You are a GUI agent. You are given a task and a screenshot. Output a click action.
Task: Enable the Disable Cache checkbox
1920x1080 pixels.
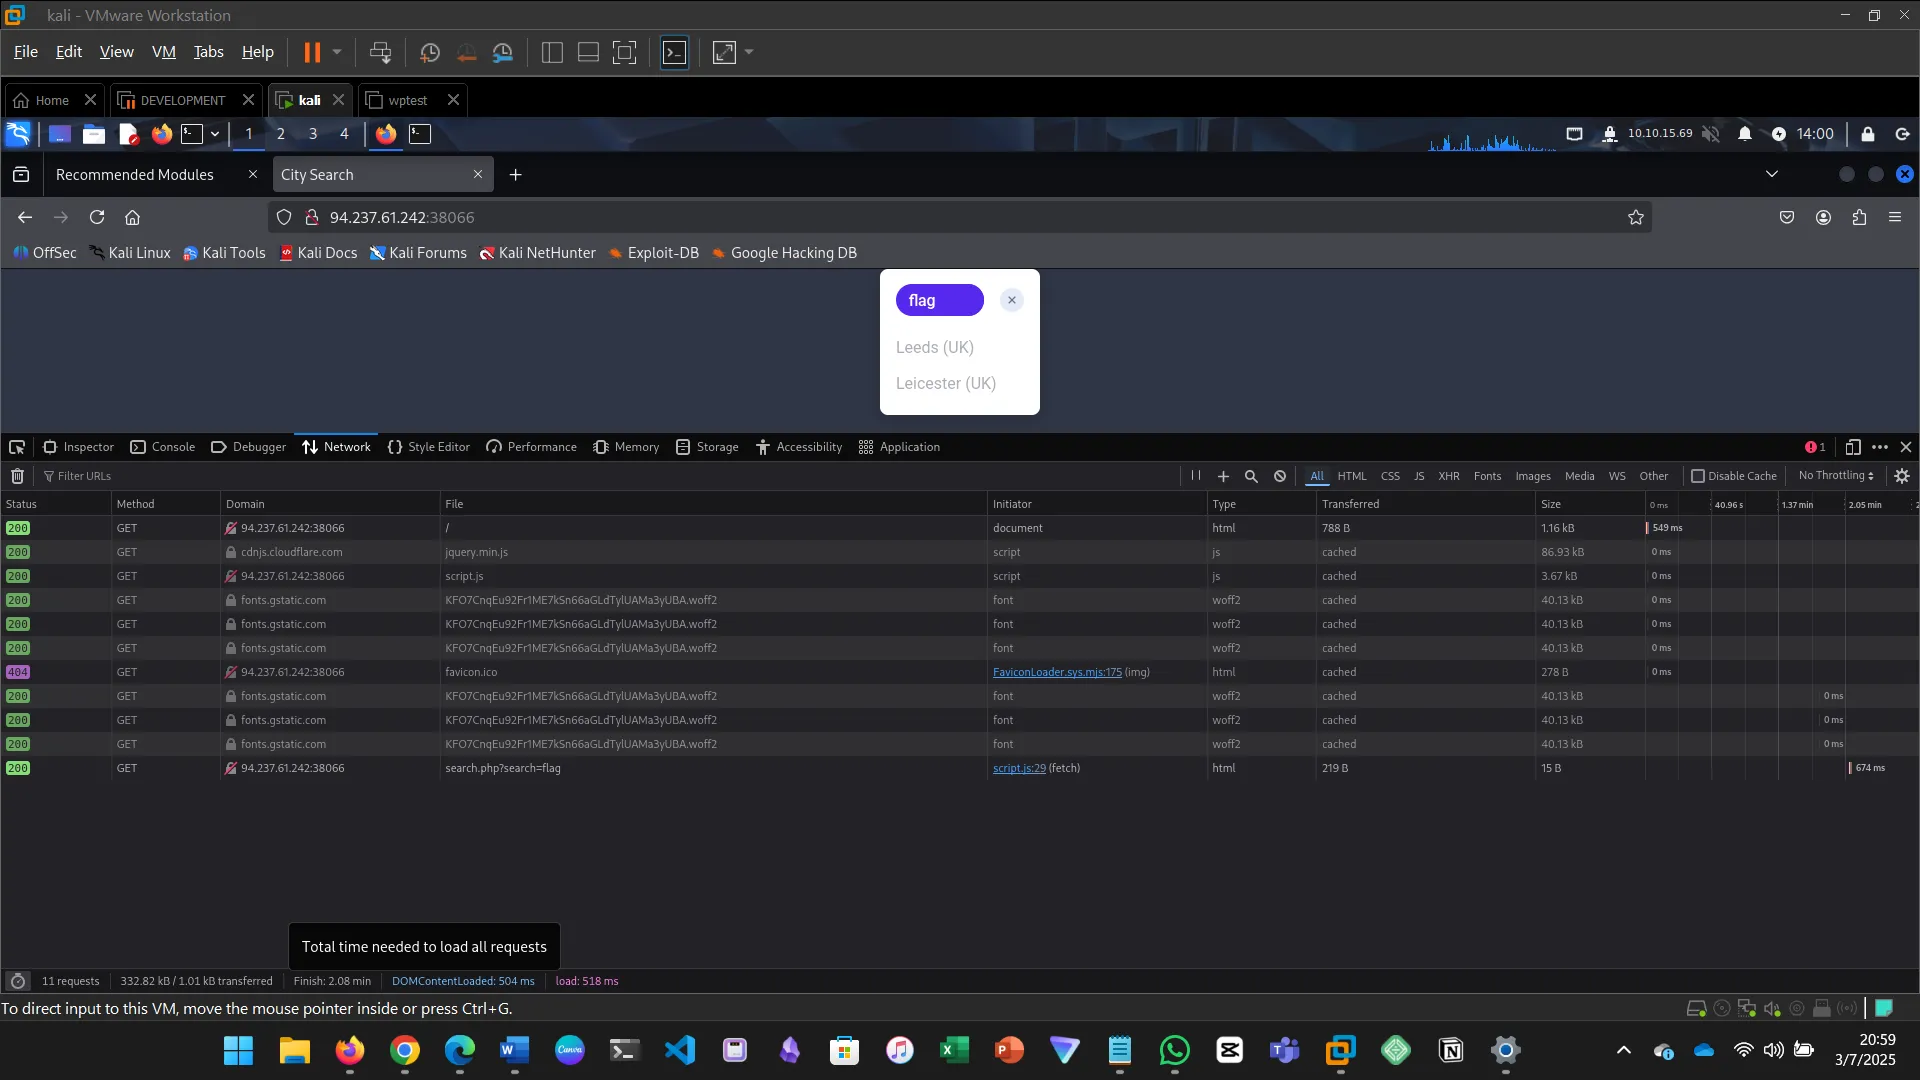tap(1698, 476)
